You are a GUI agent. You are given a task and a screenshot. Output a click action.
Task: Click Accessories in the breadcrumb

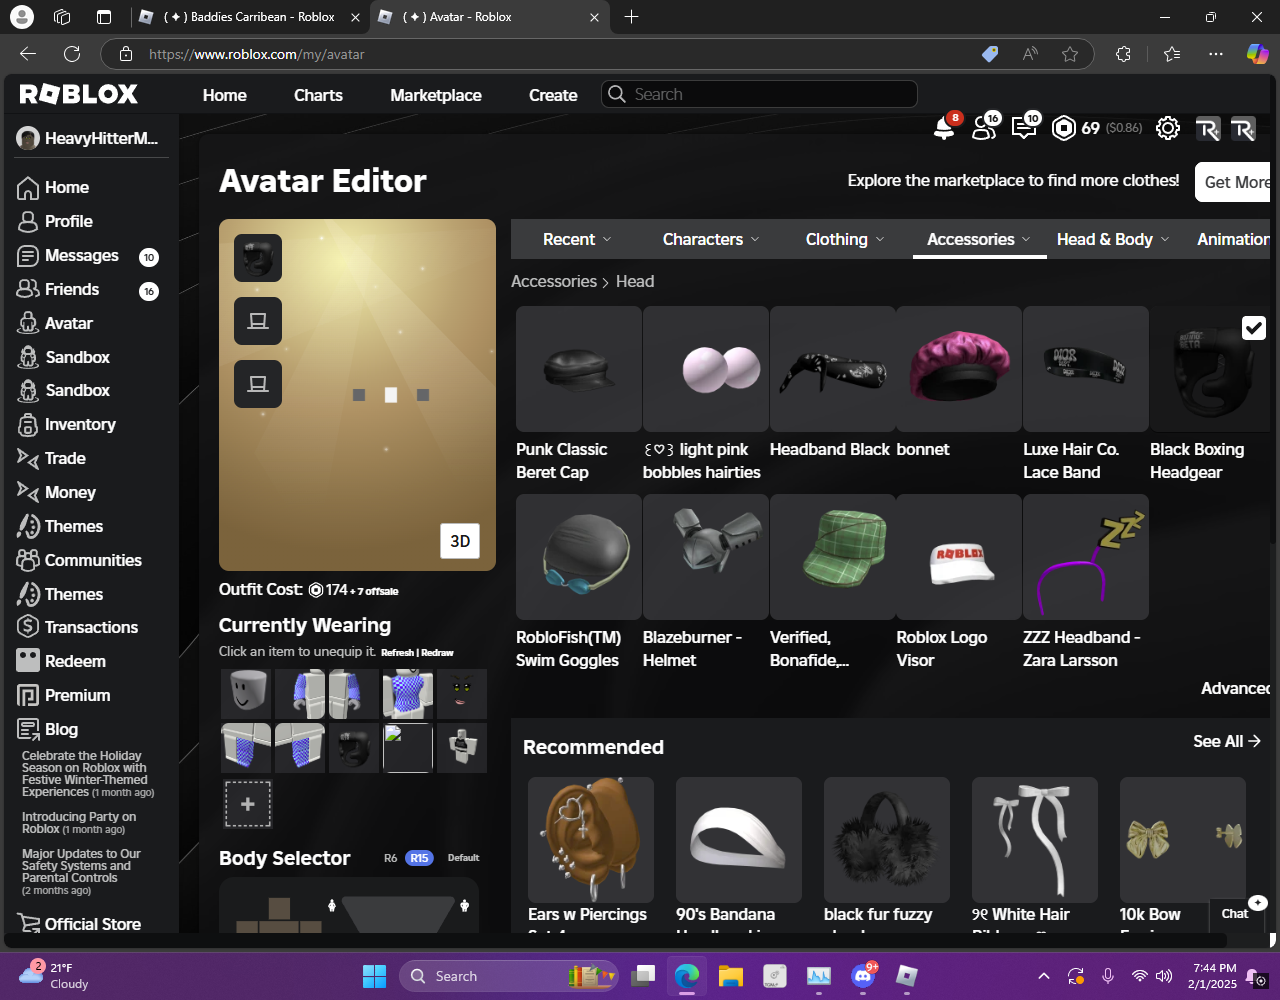coord(554,281)
